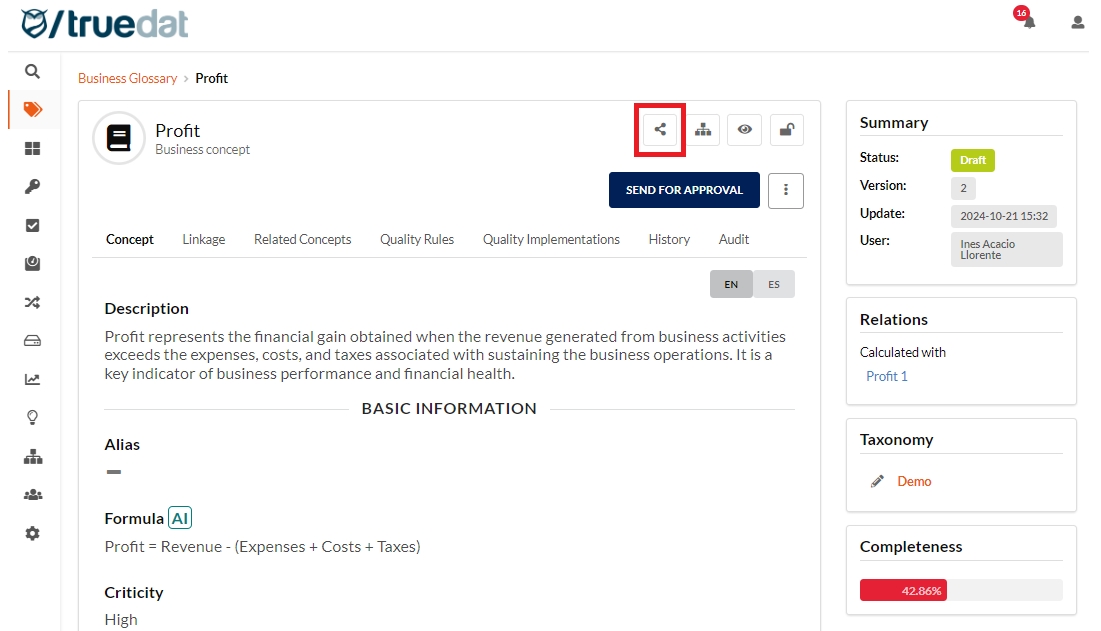Open the Profit 1 relation link
The height and width of the screenshot is (631, 1101).
tap(887, 376)
